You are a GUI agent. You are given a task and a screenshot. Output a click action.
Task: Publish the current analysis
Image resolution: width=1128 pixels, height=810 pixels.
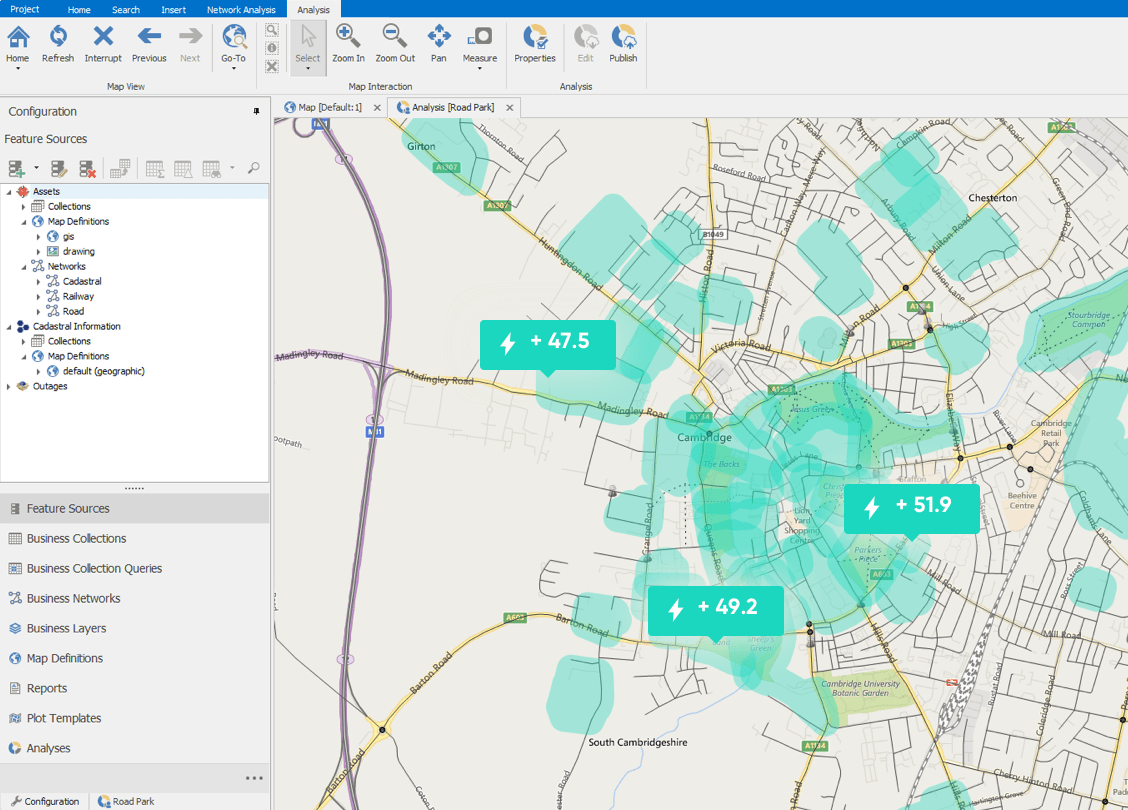[x=623, y=44]
